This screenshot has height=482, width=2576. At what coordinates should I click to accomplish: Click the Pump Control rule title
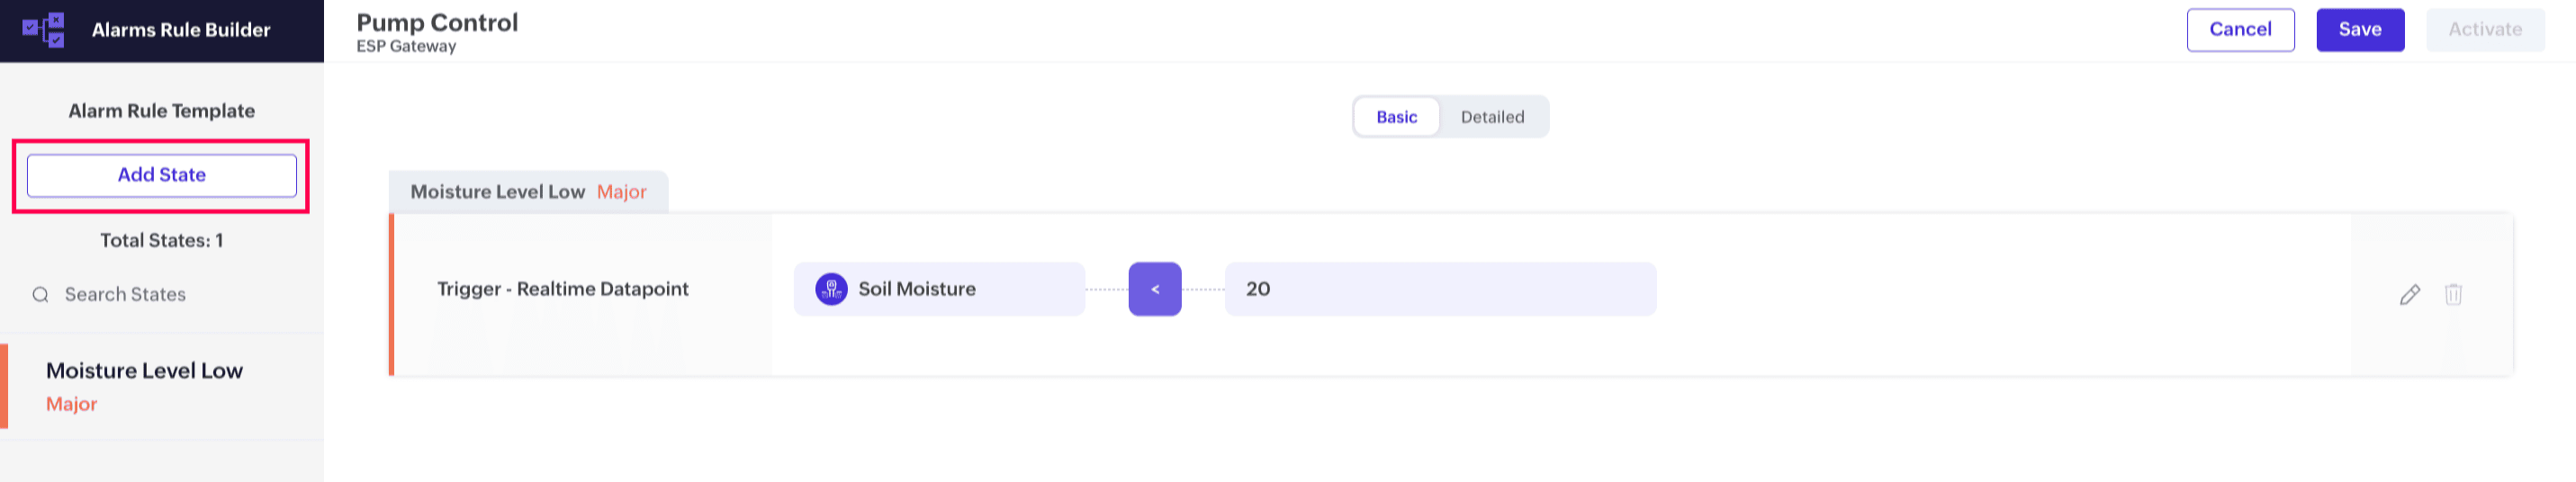pos(437,22)
